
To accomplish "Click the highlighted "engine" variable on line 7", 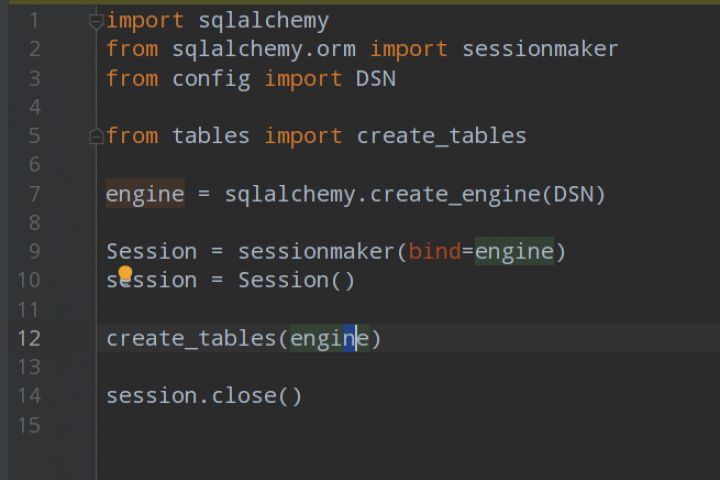I will (x=145, y=194).
